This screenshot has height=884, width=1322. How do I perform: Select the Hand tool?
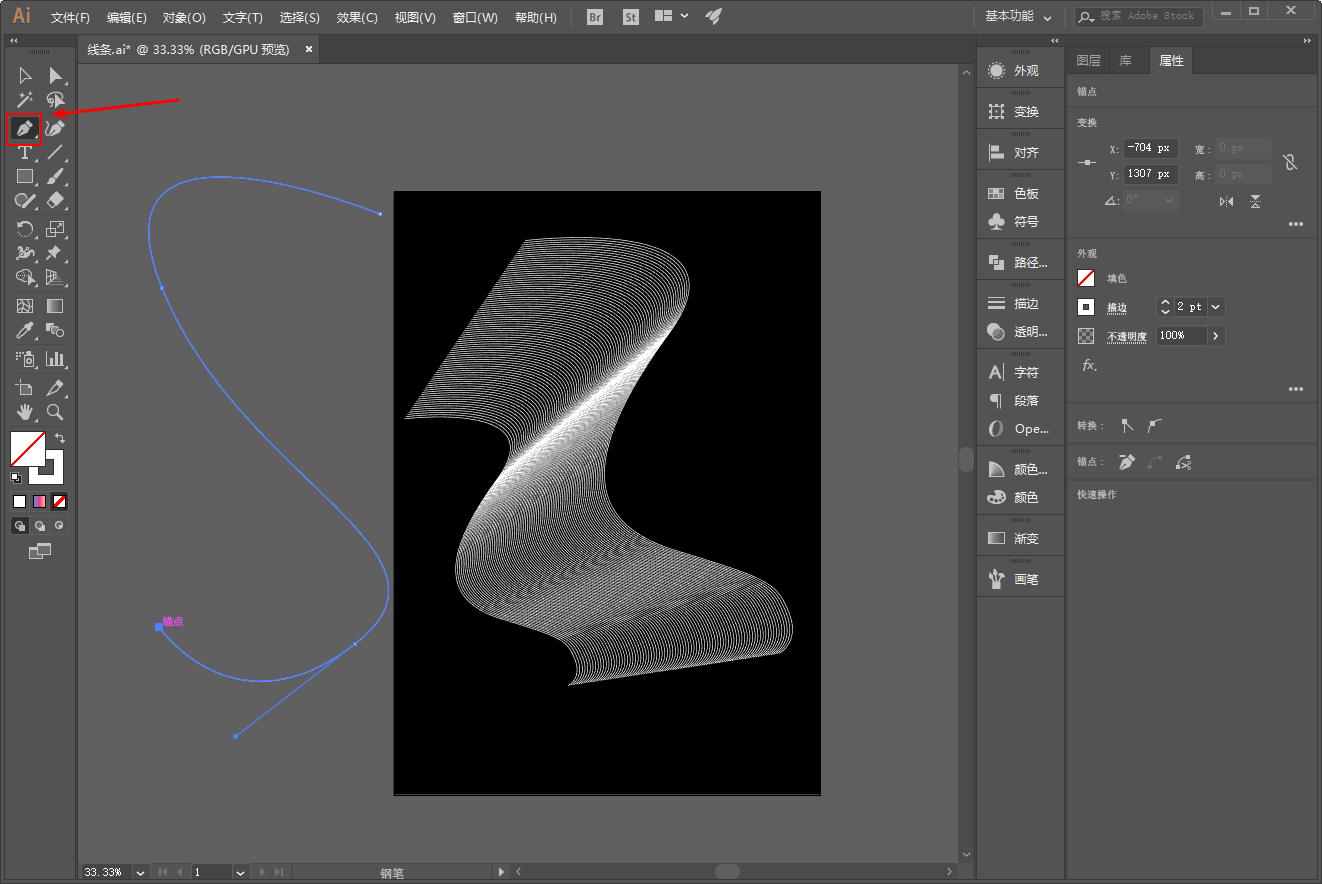[x=25, y=411]
